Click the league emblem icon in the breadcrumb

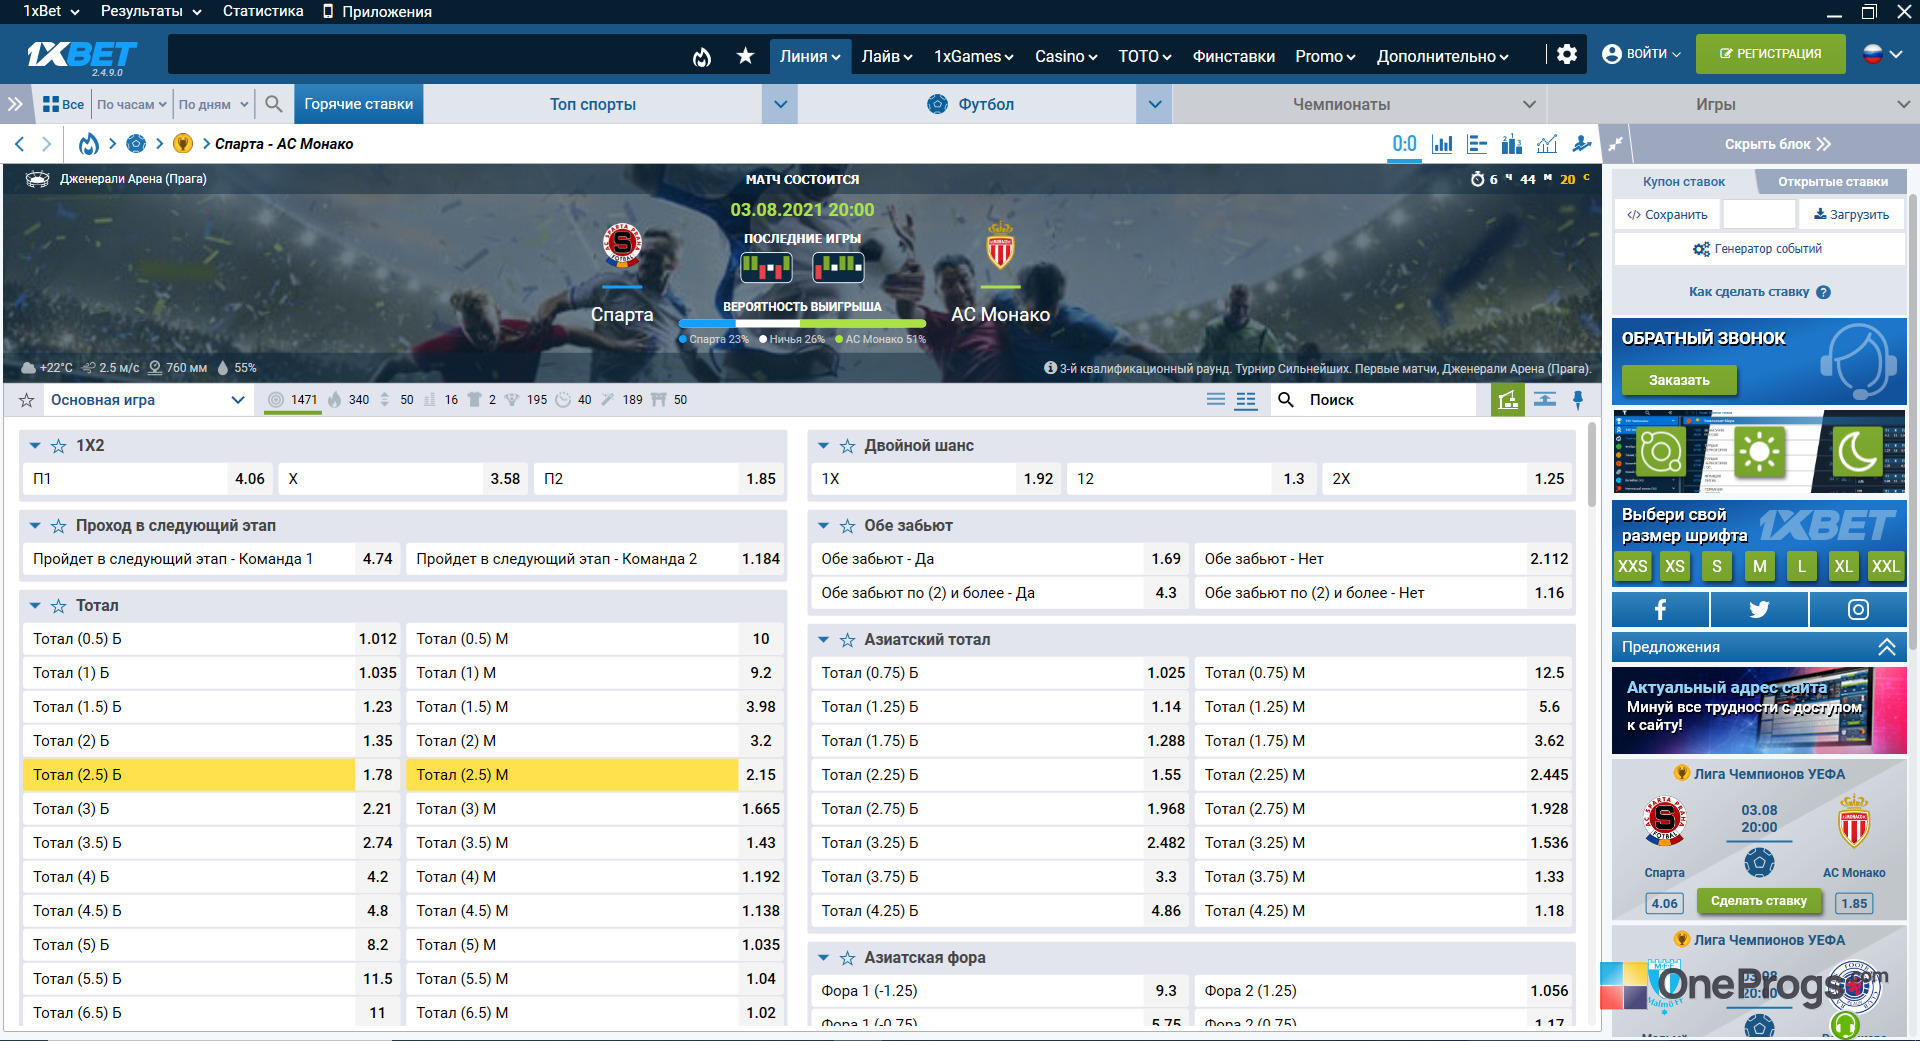click(183, 144)
